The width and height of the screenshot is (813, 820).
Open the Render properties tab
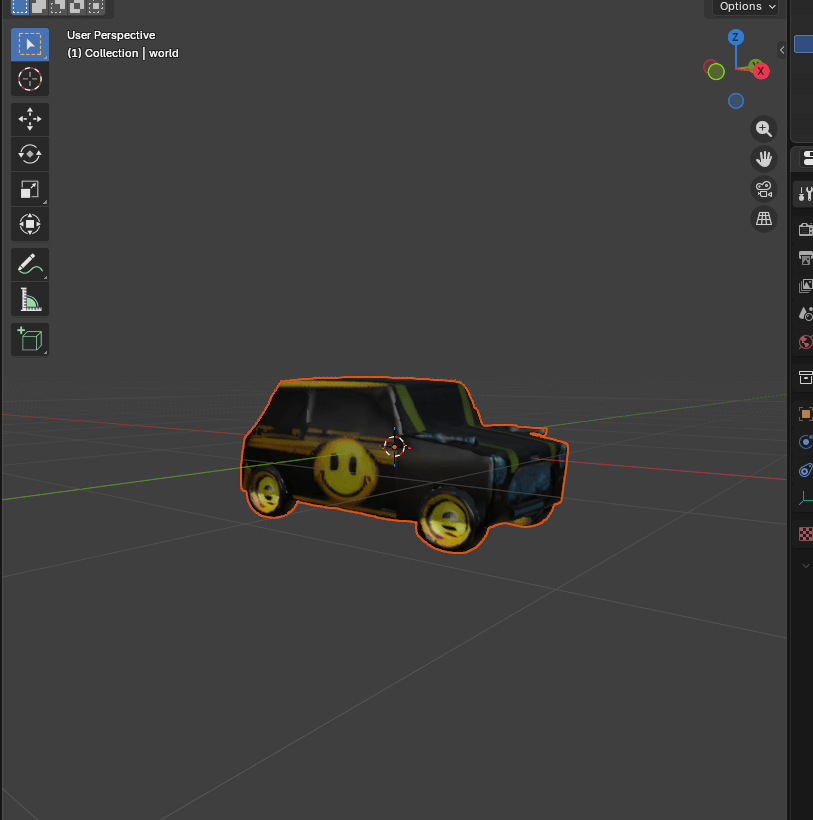[805, 229]
